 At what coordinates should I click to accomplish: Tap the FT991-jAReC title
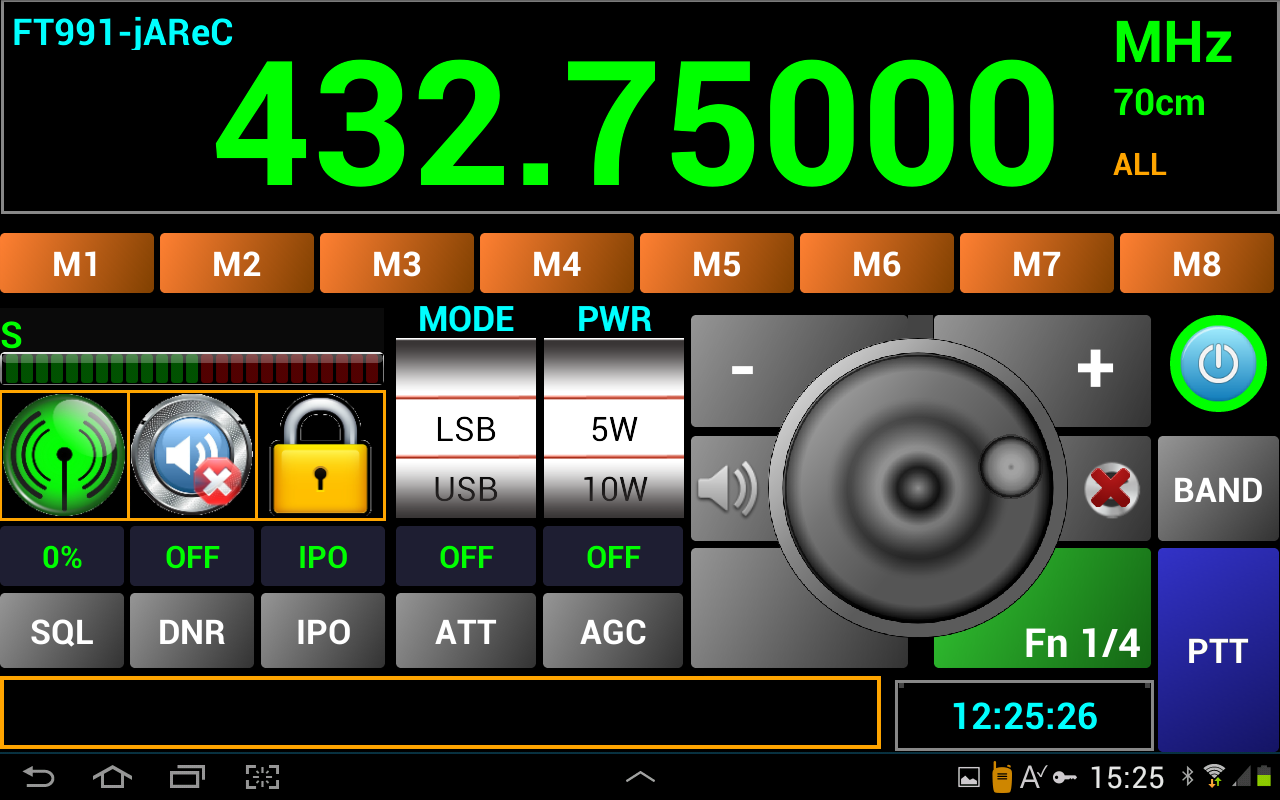[122, 33]
